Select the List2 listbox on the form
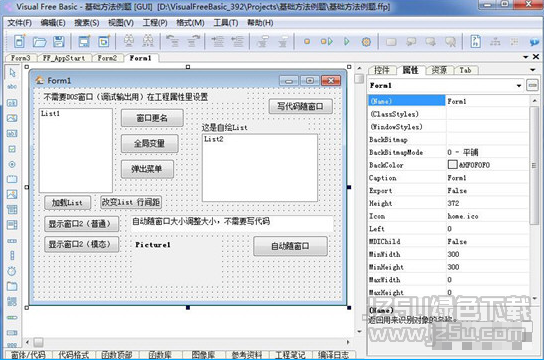Image resolution: width=544 pixels, height=360 pixels. point(260,168)
